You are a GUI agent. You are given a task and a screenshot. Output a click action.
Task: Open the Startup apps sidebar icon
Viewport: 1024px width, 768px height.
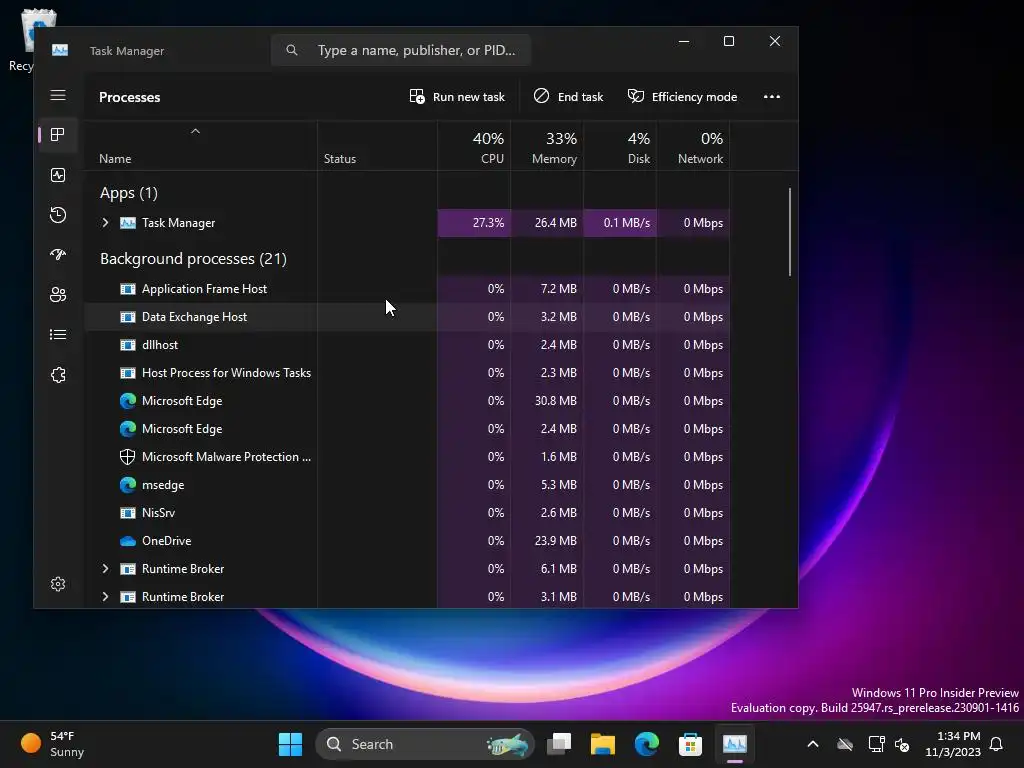pos(58,255)
